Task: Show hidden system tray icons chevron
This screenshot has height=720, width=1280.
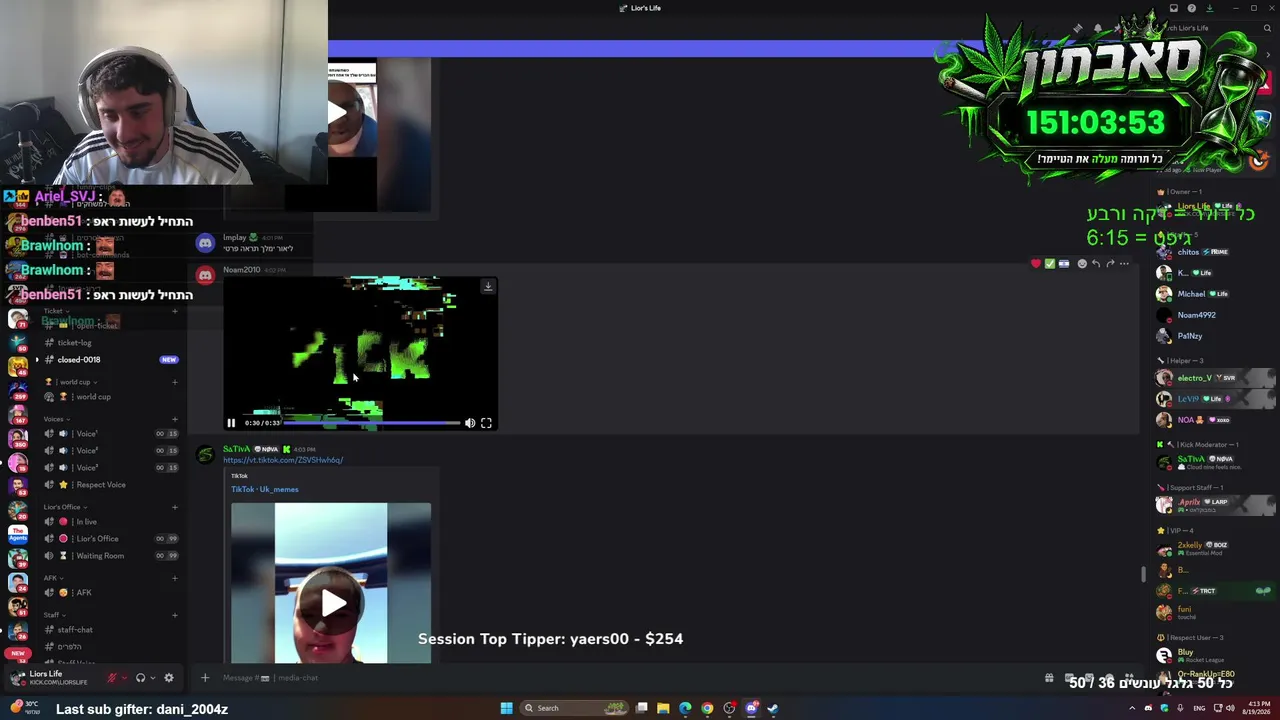Action: pos(1132,708)
